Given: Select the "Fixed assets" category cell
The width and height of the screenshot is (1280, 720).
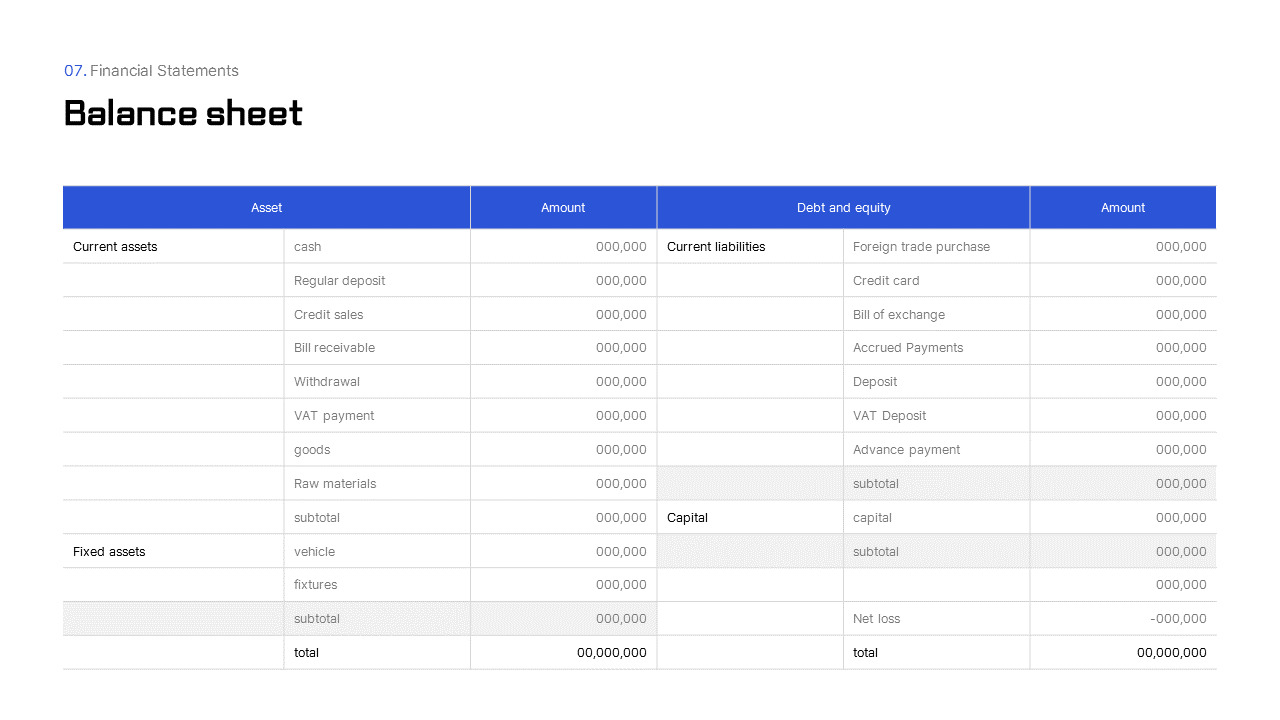Looking at the screenshot, I should tap(173, 552).
